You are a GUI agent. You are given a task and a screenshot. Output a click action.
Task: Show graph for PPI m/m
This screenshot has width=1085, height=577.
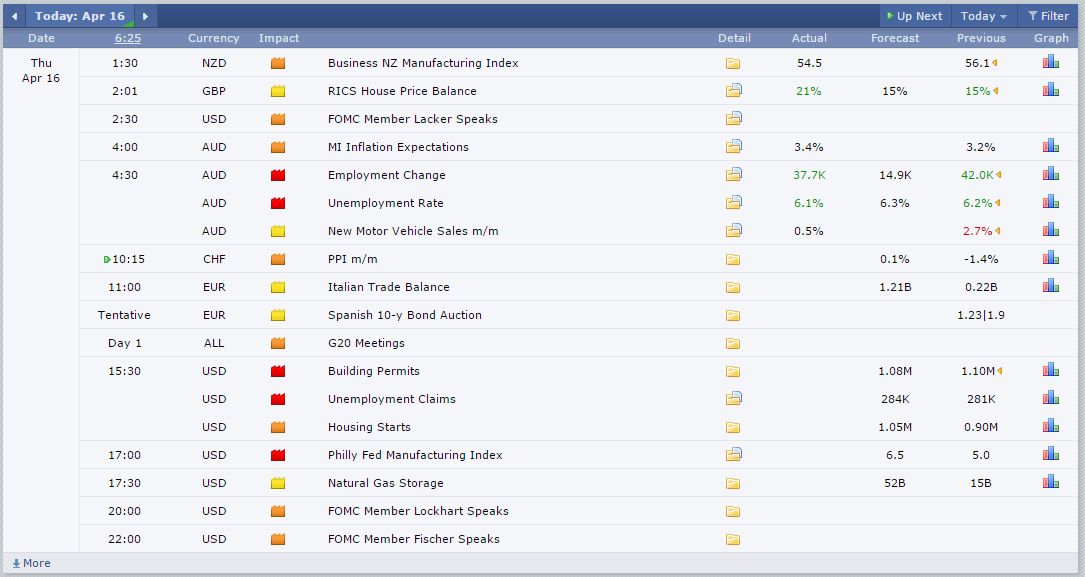(x=1050, y=258)
